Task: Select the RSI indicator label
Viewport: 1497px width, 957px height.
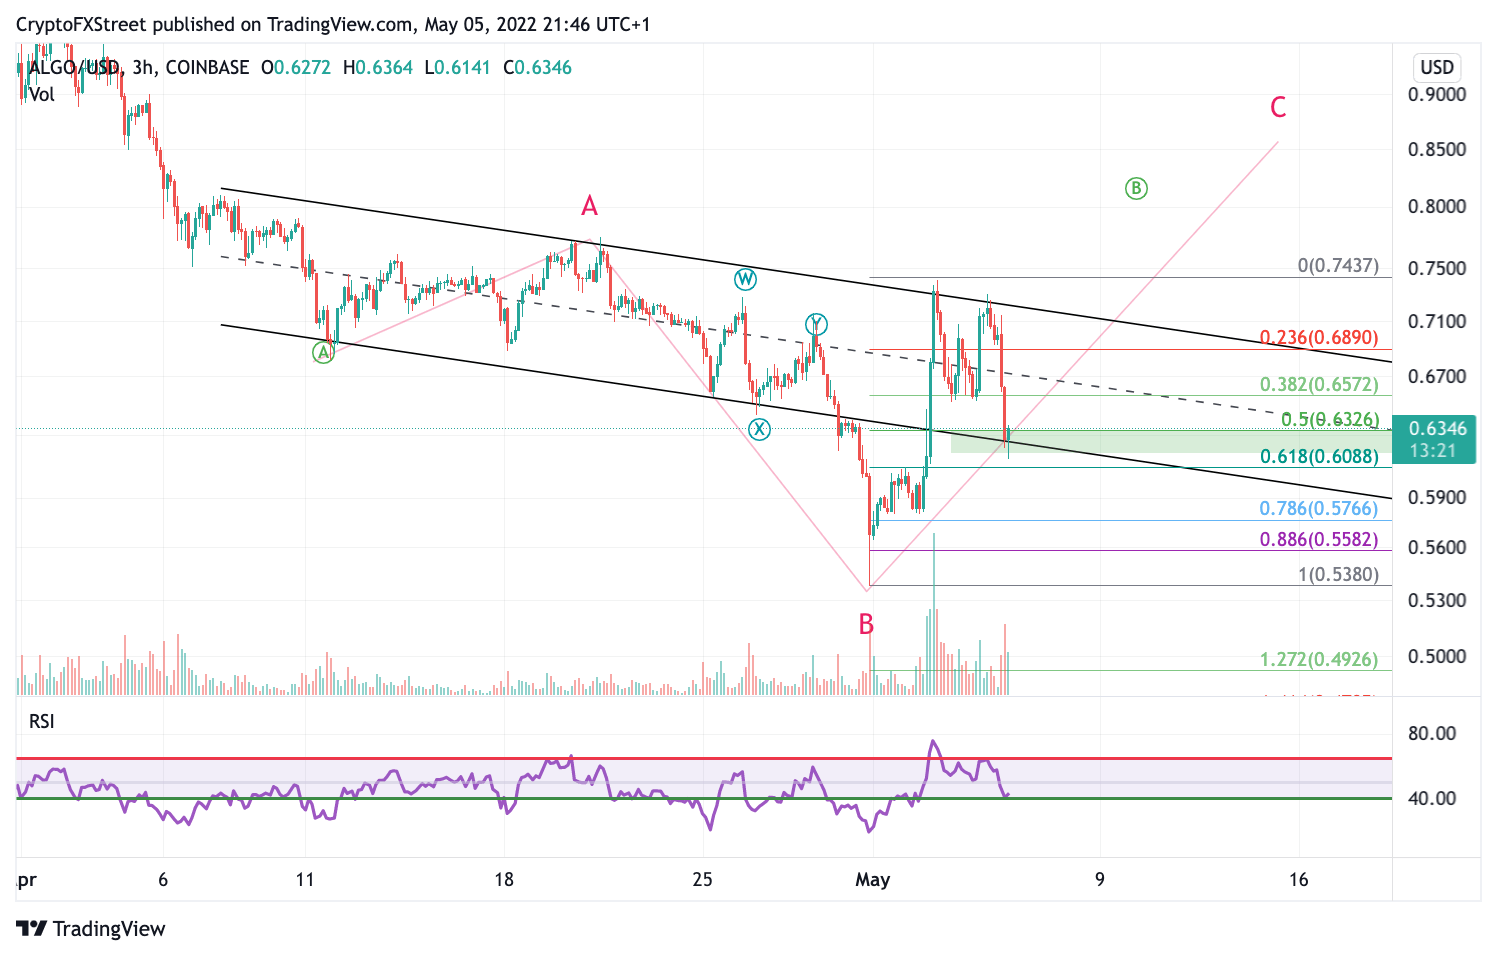Action: tap(44, 722)
